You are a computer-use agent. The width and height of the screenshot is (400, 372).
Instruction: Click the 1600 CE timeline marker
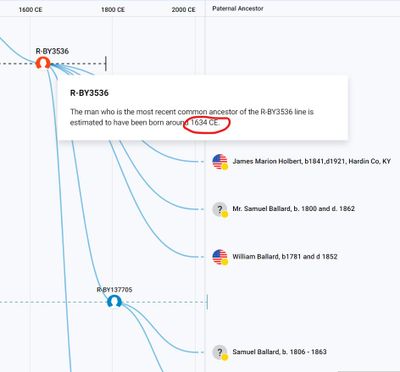(x=30, y=10)
